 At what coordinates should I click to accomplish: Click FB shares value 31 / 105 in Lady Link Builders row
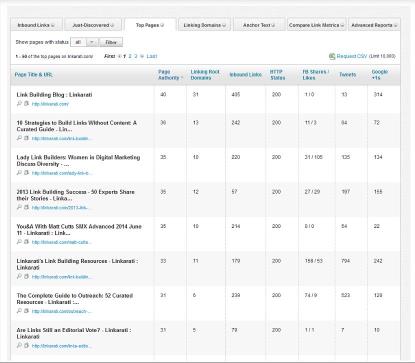(x=314, y=157)
